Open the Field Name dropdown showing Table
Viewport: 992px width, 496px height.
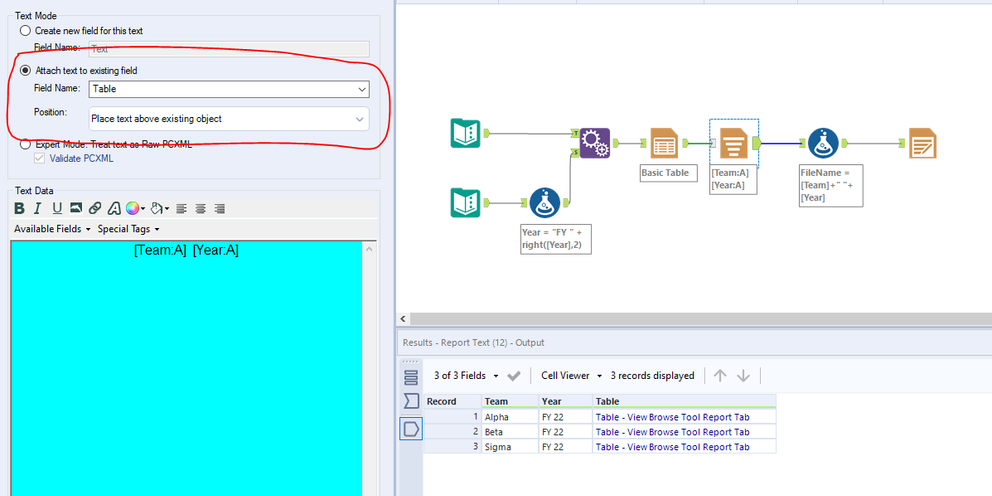click(x=230, y=89)
